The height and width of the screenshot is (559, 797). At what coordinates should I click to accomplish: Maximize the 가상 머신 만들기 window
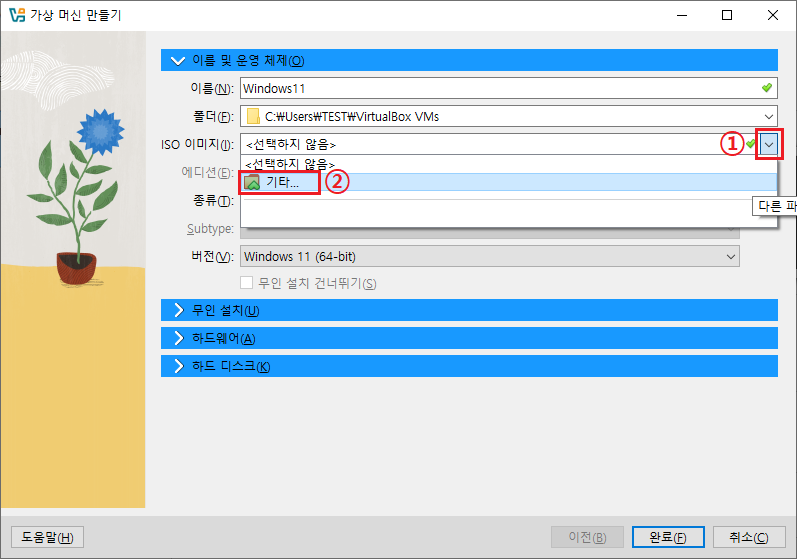click(727, 15)
